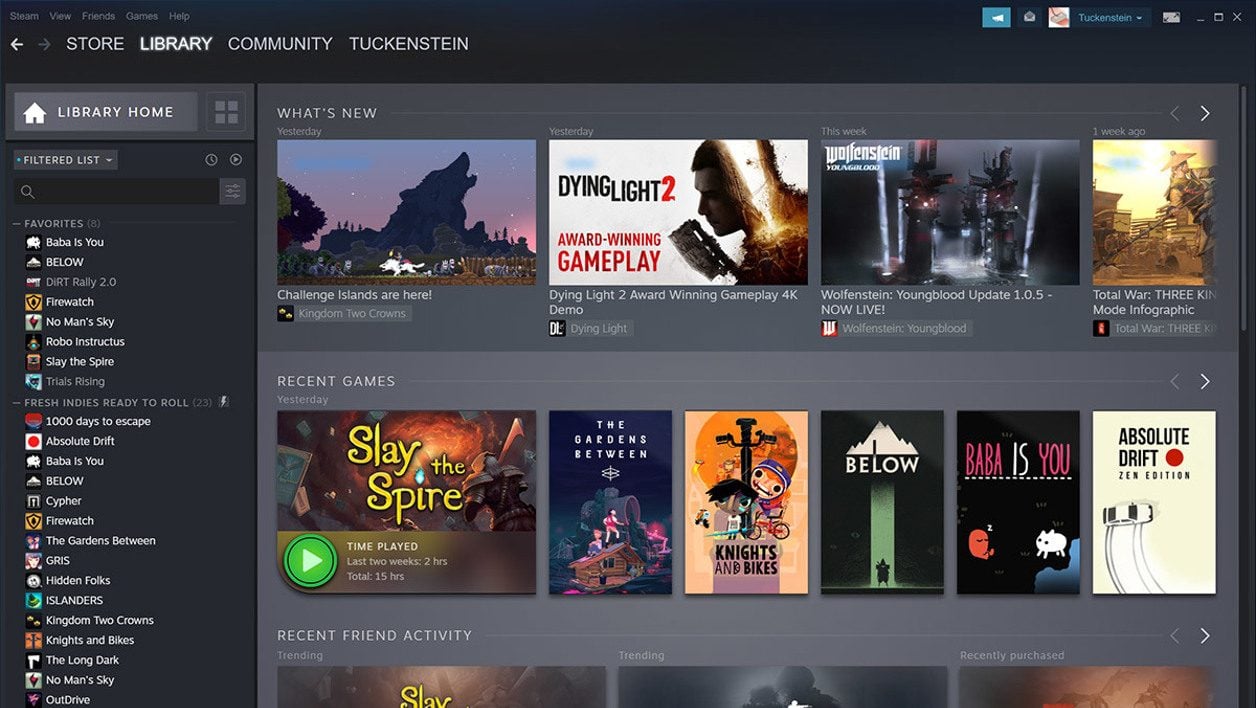This screenshot has height=708, width=1256.
Task: Open BELOW game cover
Action: pyautogui.click(x=882, y=502)
